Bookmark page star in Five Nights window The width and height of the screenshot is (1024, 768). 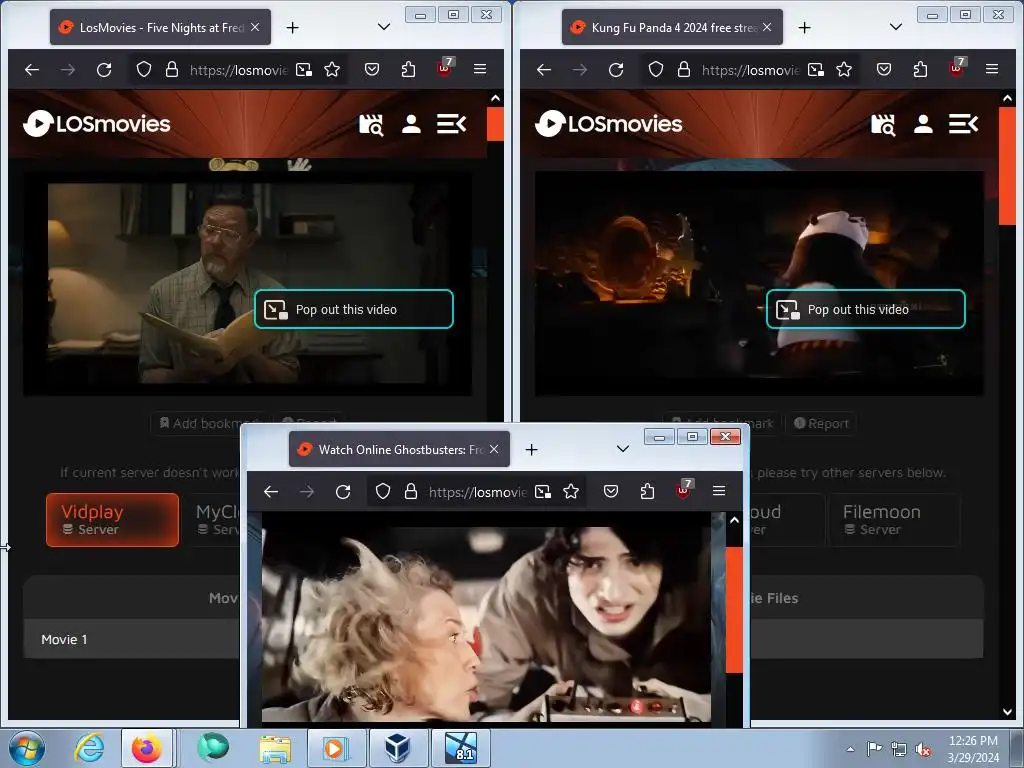tap(332, 69)
